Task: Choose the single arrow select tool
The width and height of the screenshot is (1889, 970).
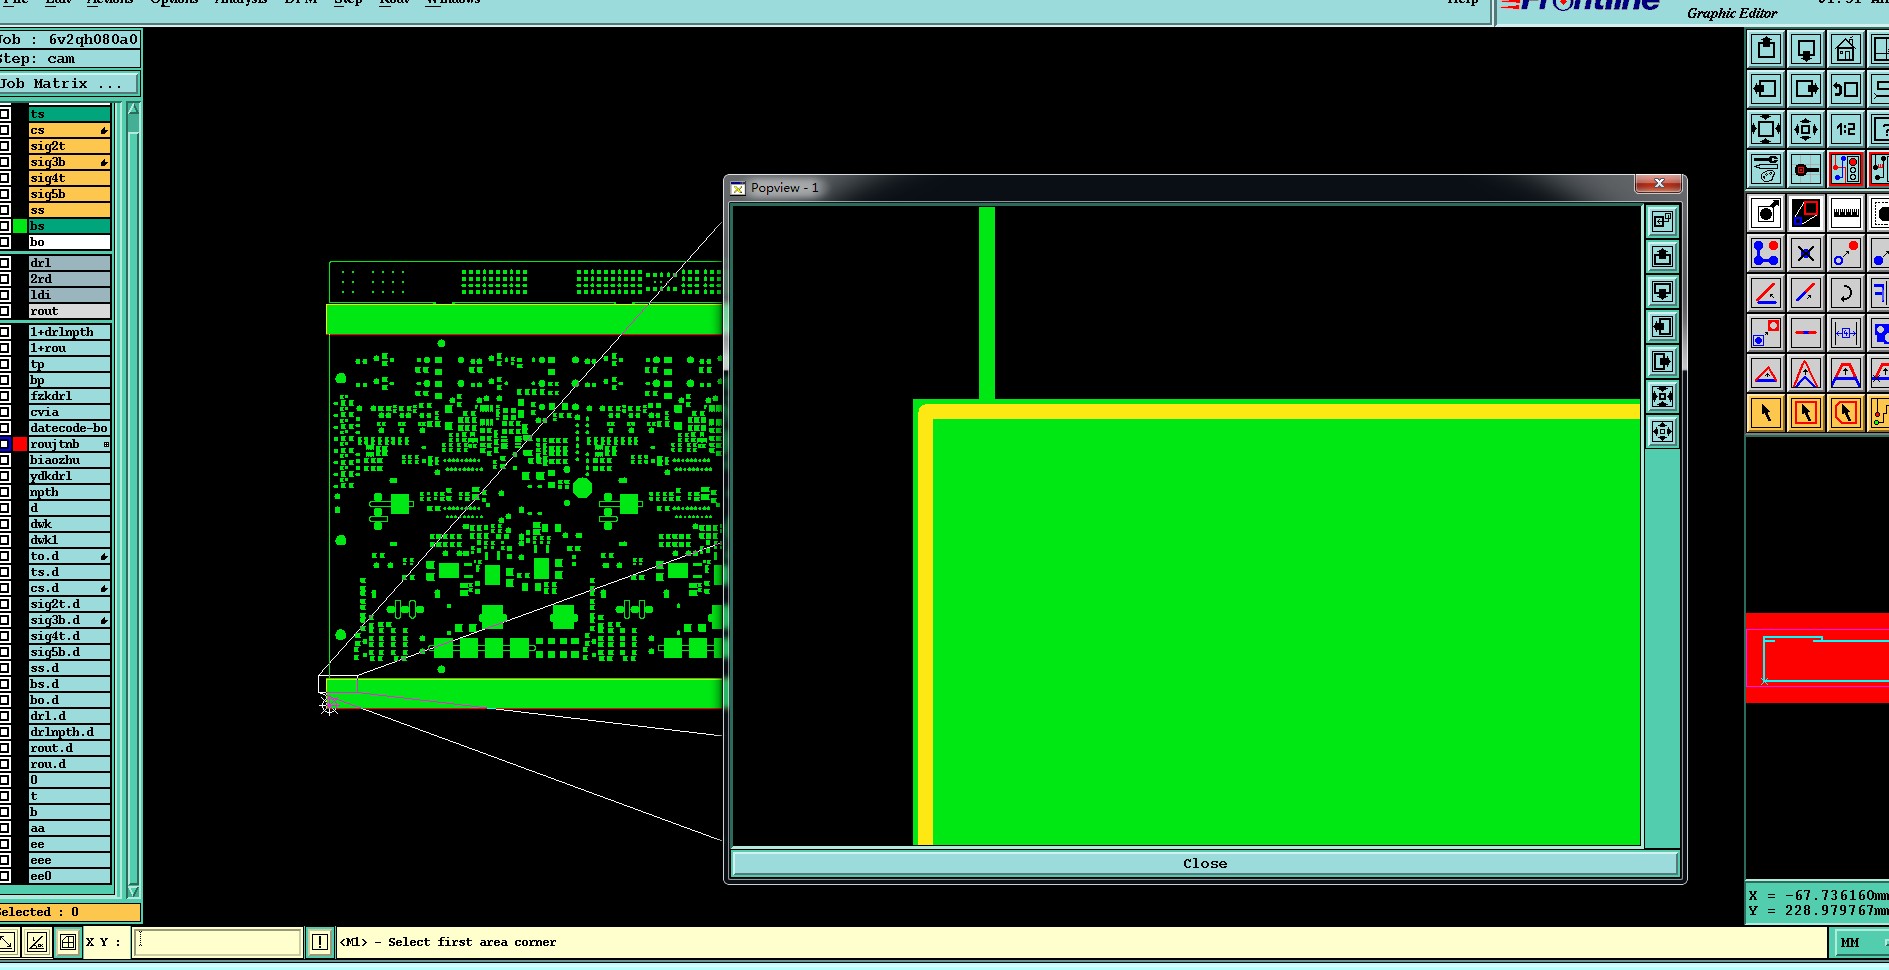Action: (x=1766, y=413)
